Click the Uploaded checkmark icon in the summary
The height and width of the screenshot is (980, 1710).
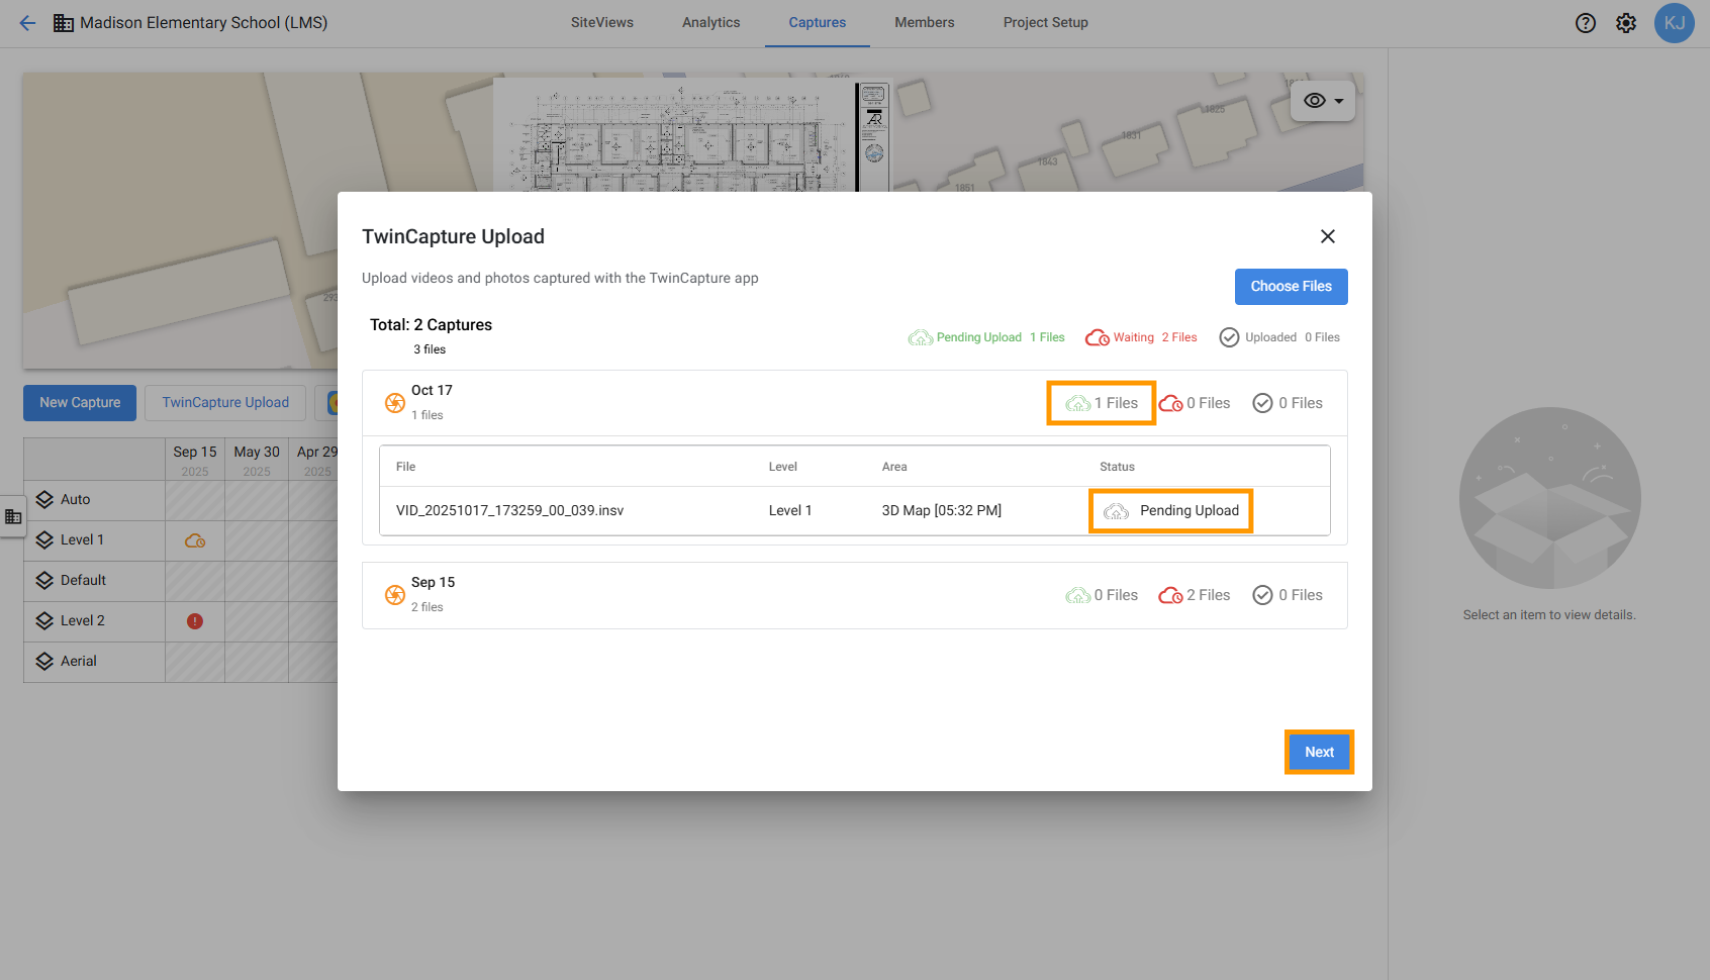point(1229,338)
